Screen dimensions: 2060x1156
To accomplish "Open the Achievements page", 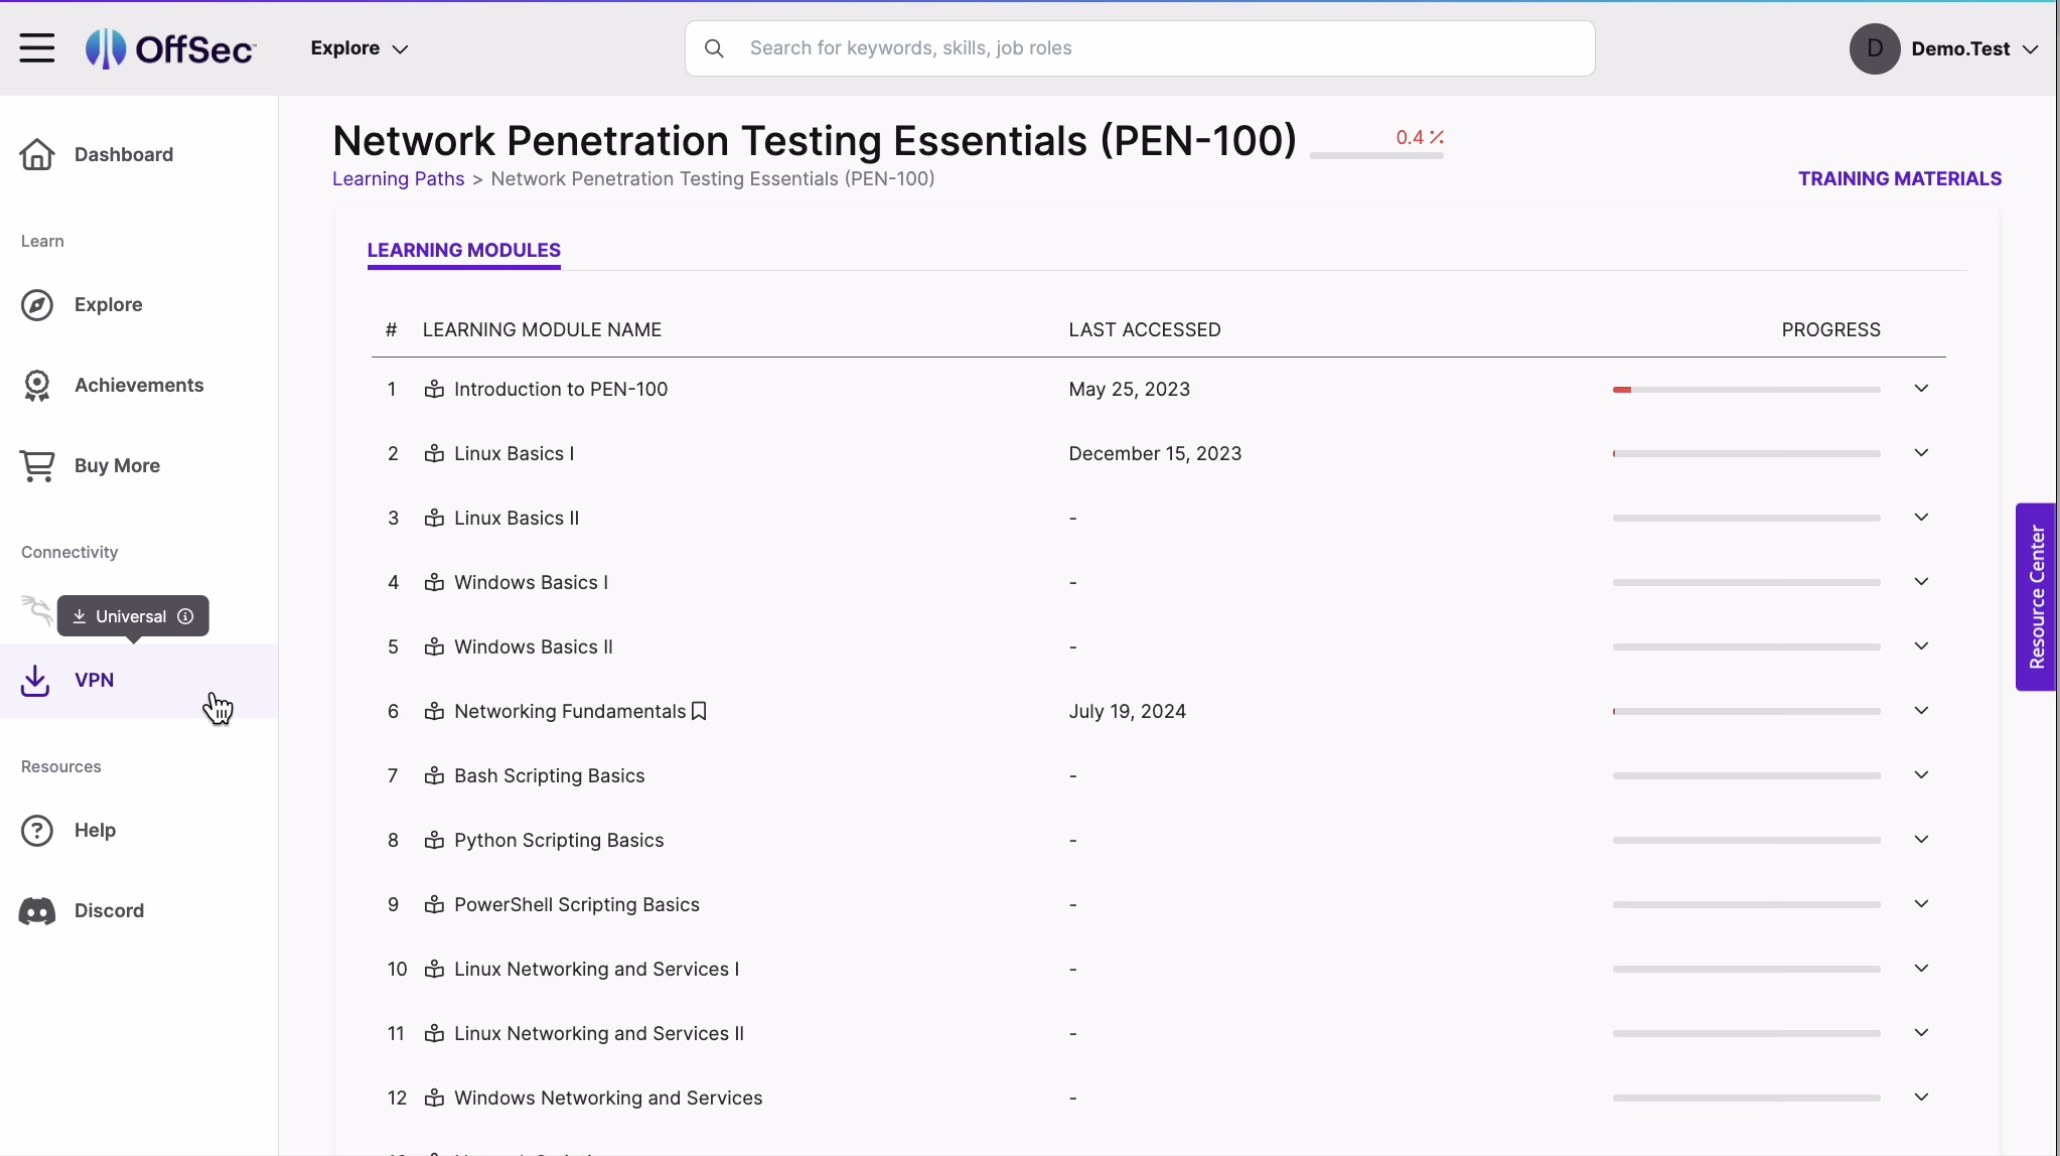I will (138, 385).
